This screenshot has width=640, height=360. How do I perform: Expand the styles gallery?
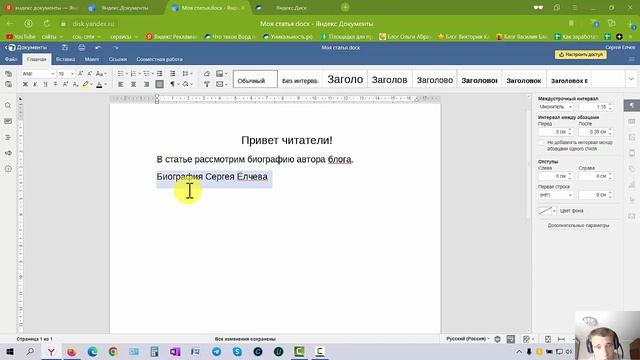pos(631,79)
